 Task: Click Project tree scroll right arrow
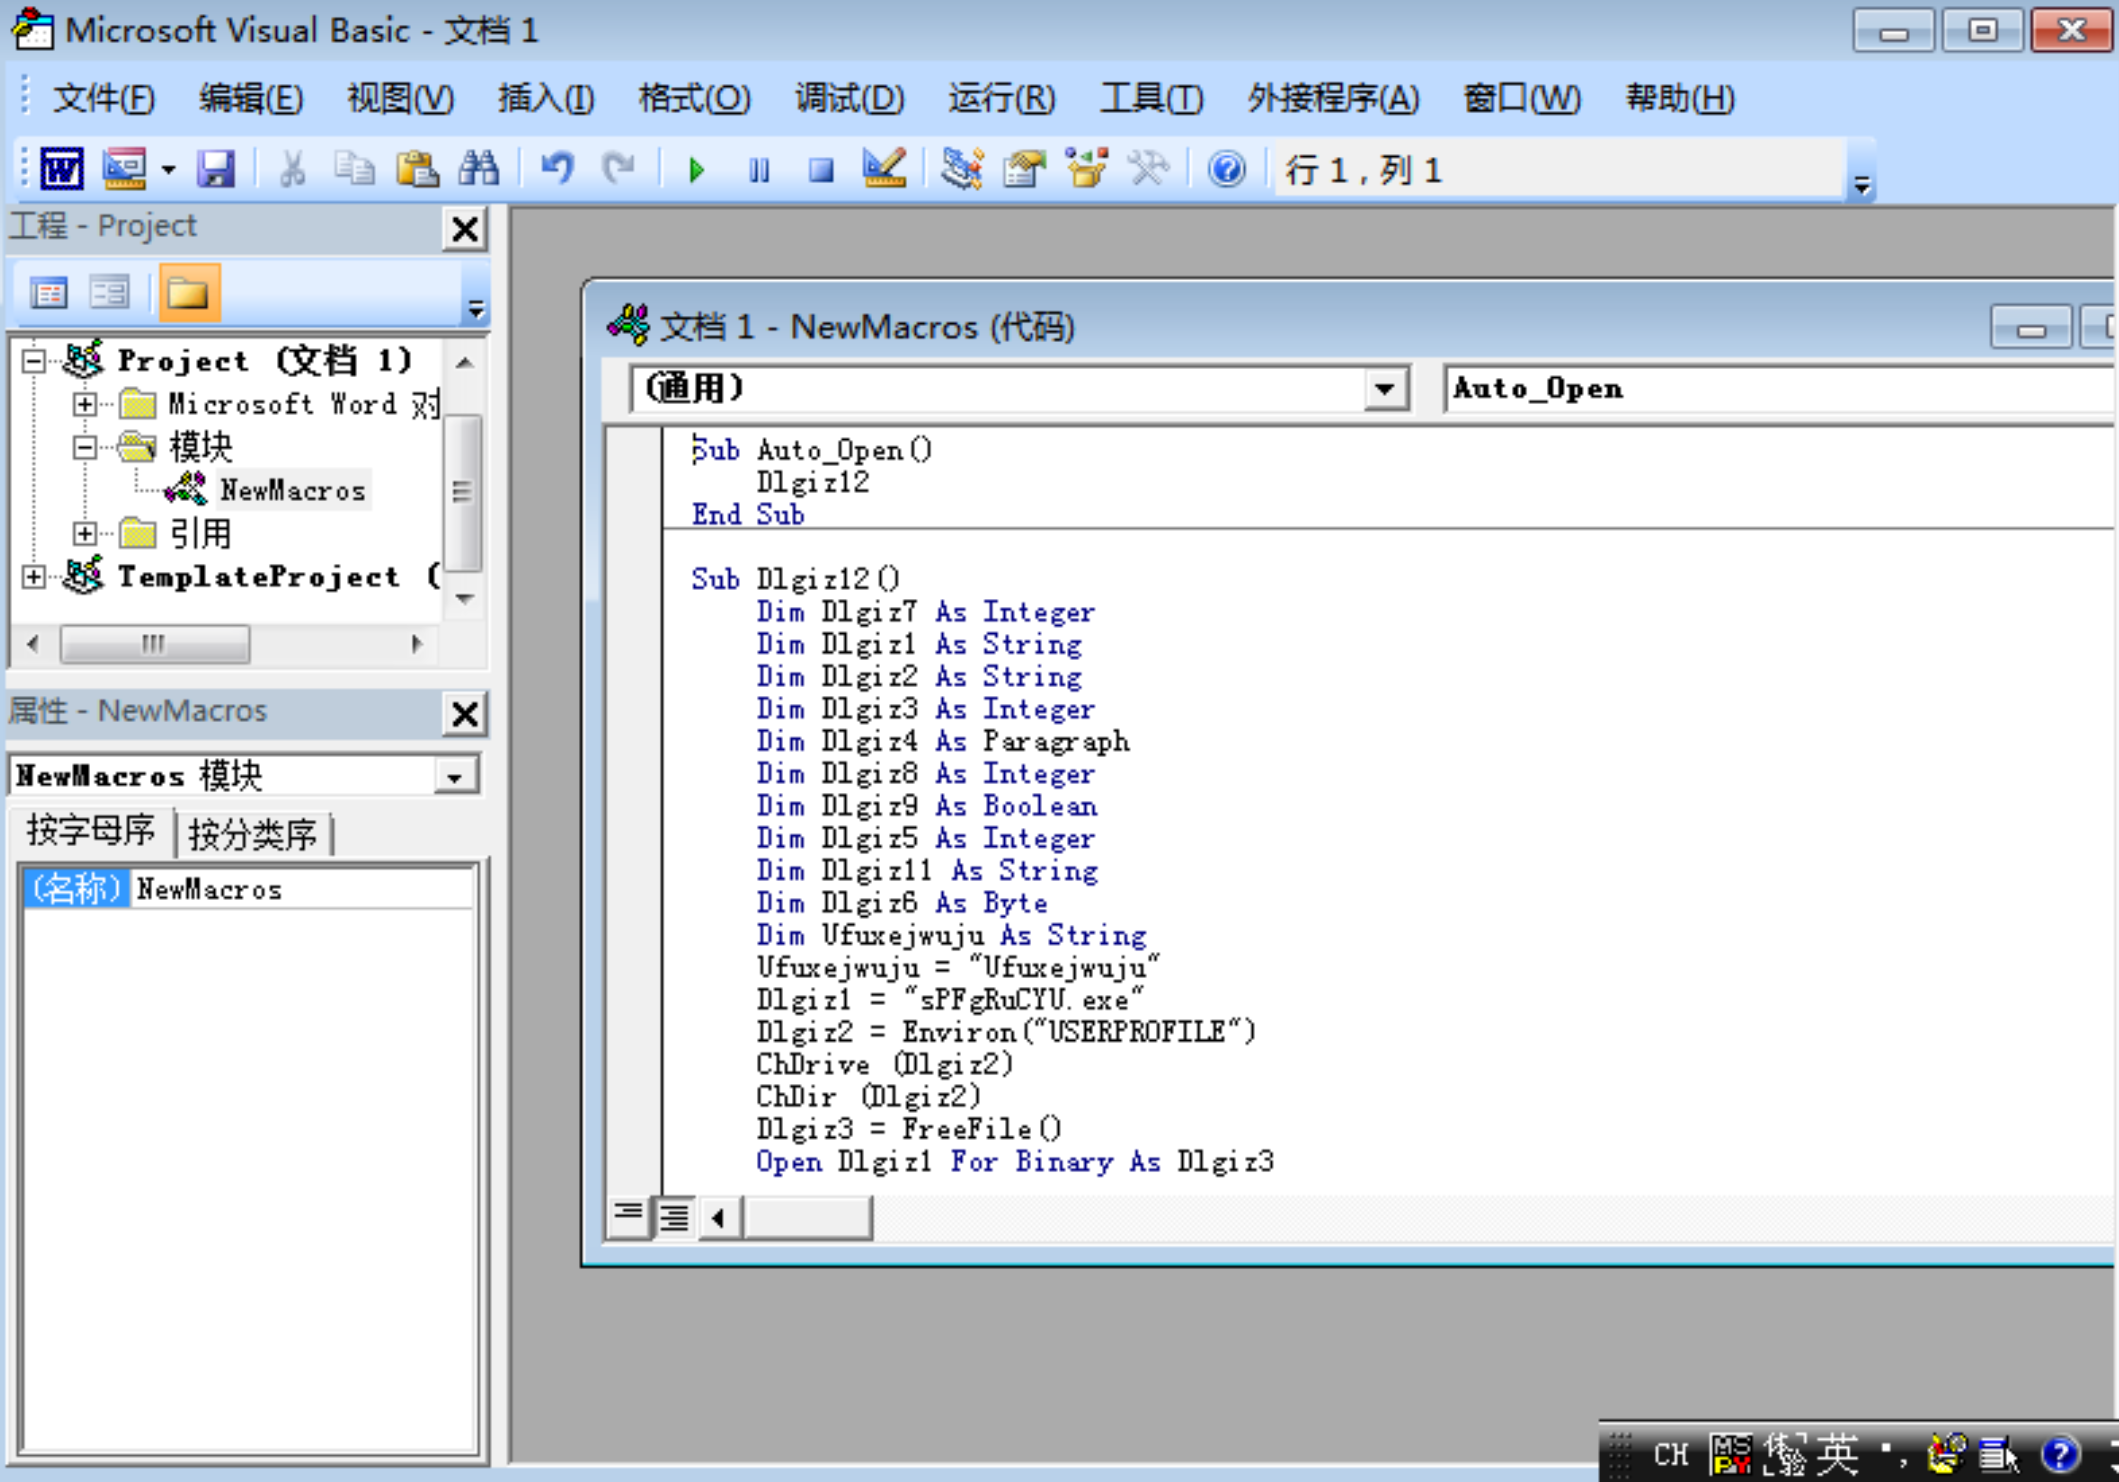(417, 643)
